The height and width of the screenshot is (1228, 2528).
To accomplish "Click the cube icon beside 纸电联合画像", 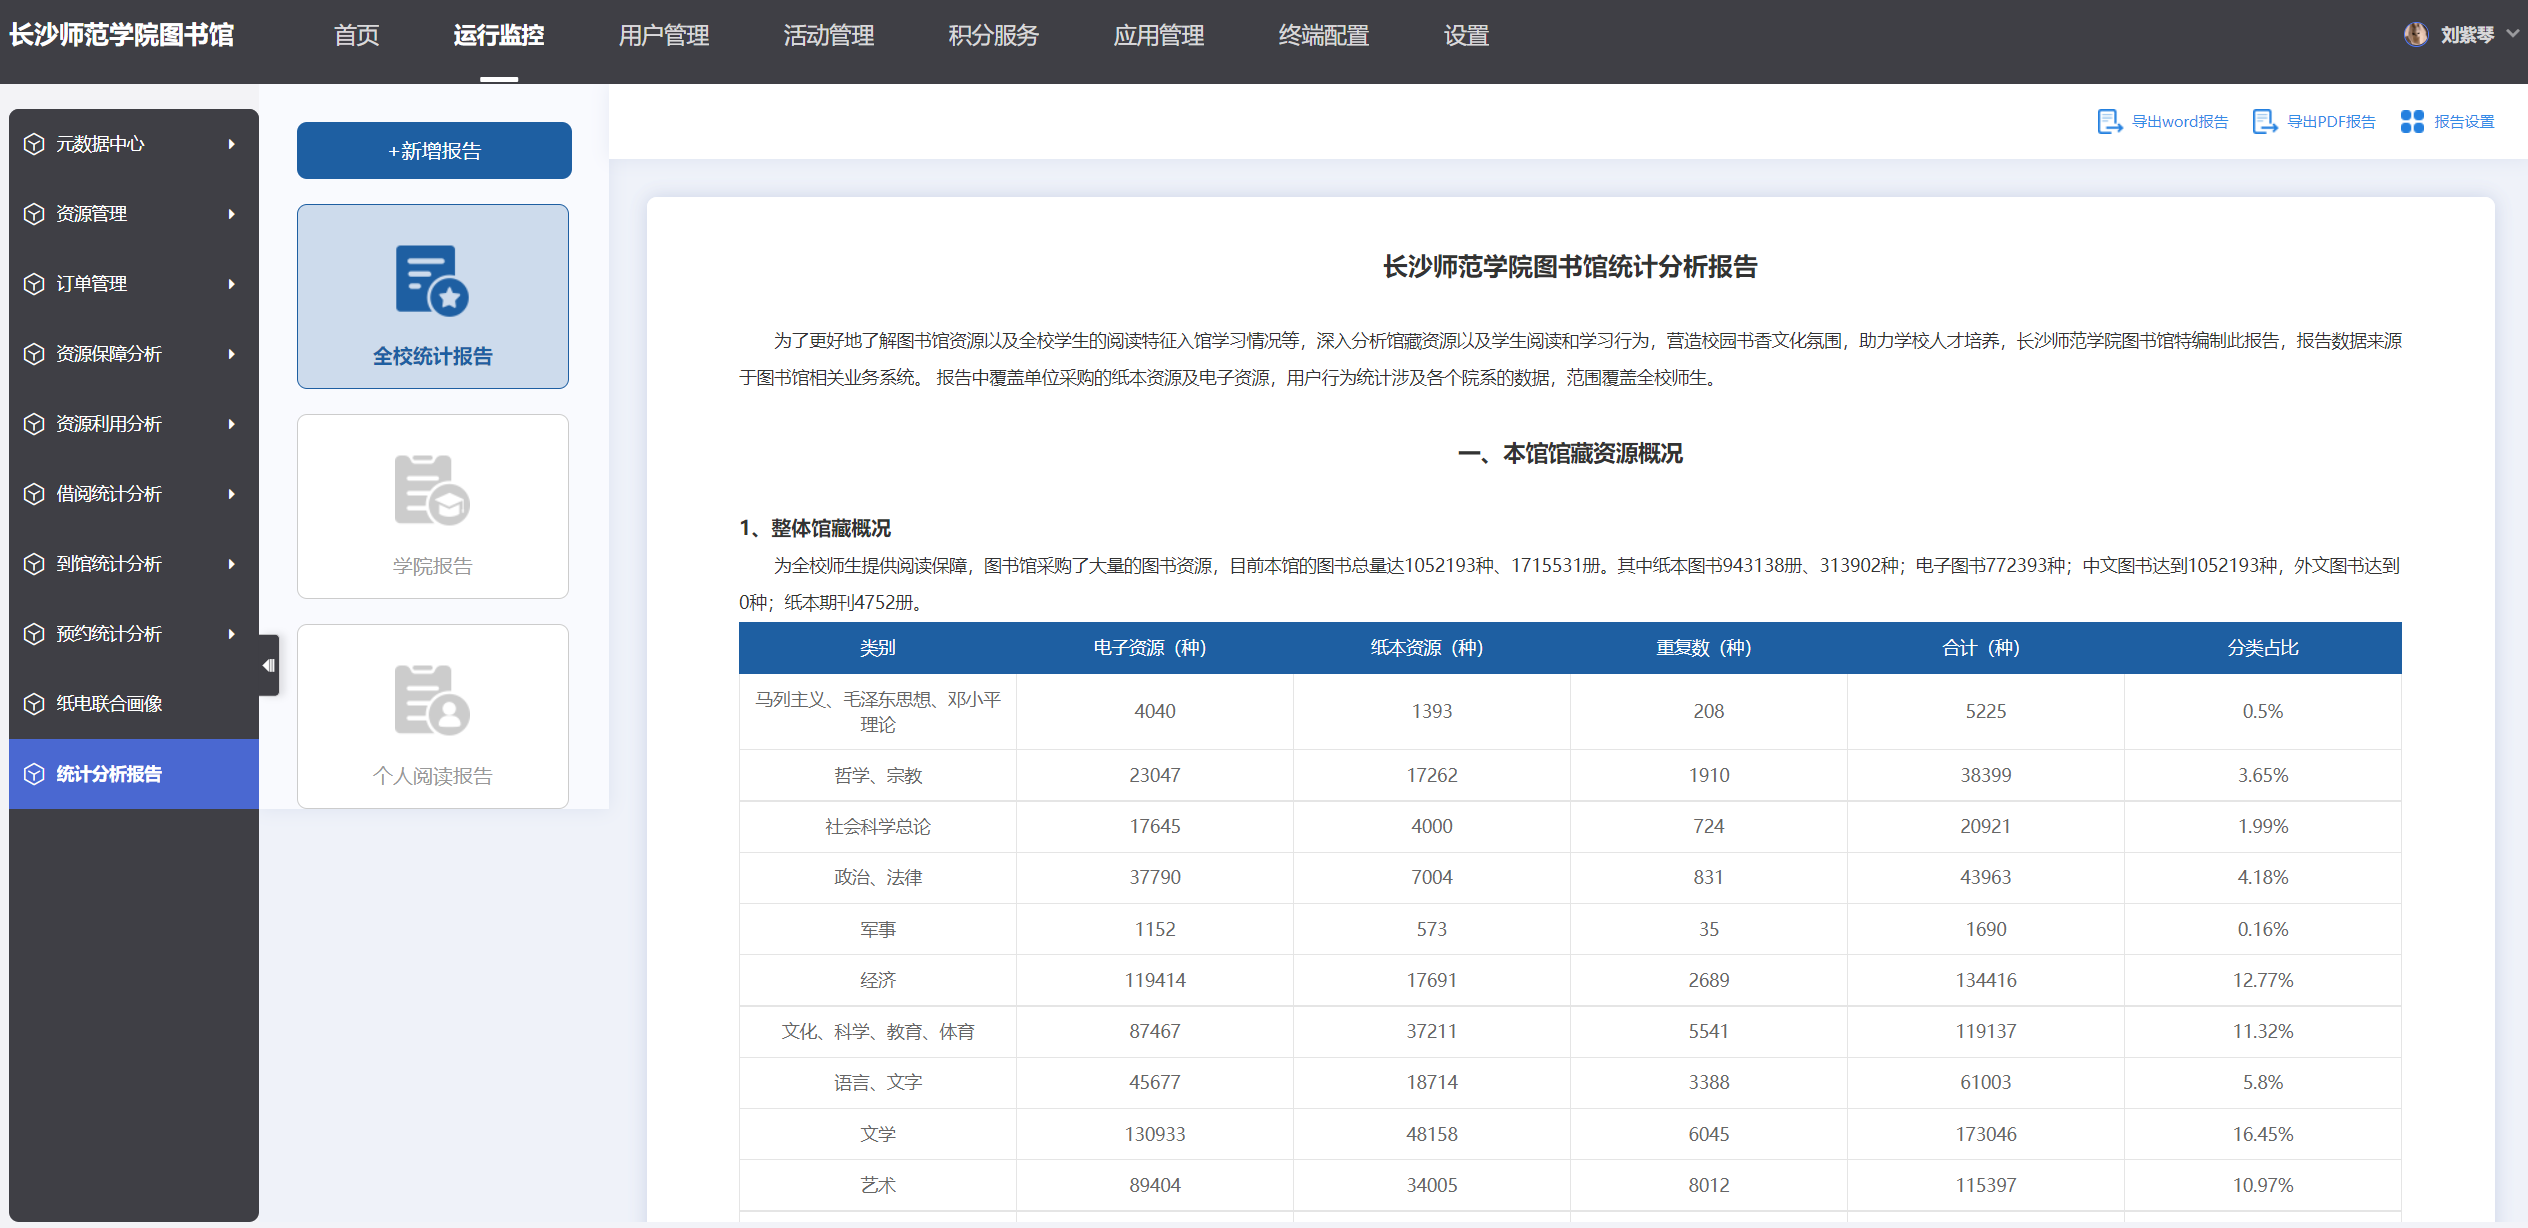I will point(34,704).
